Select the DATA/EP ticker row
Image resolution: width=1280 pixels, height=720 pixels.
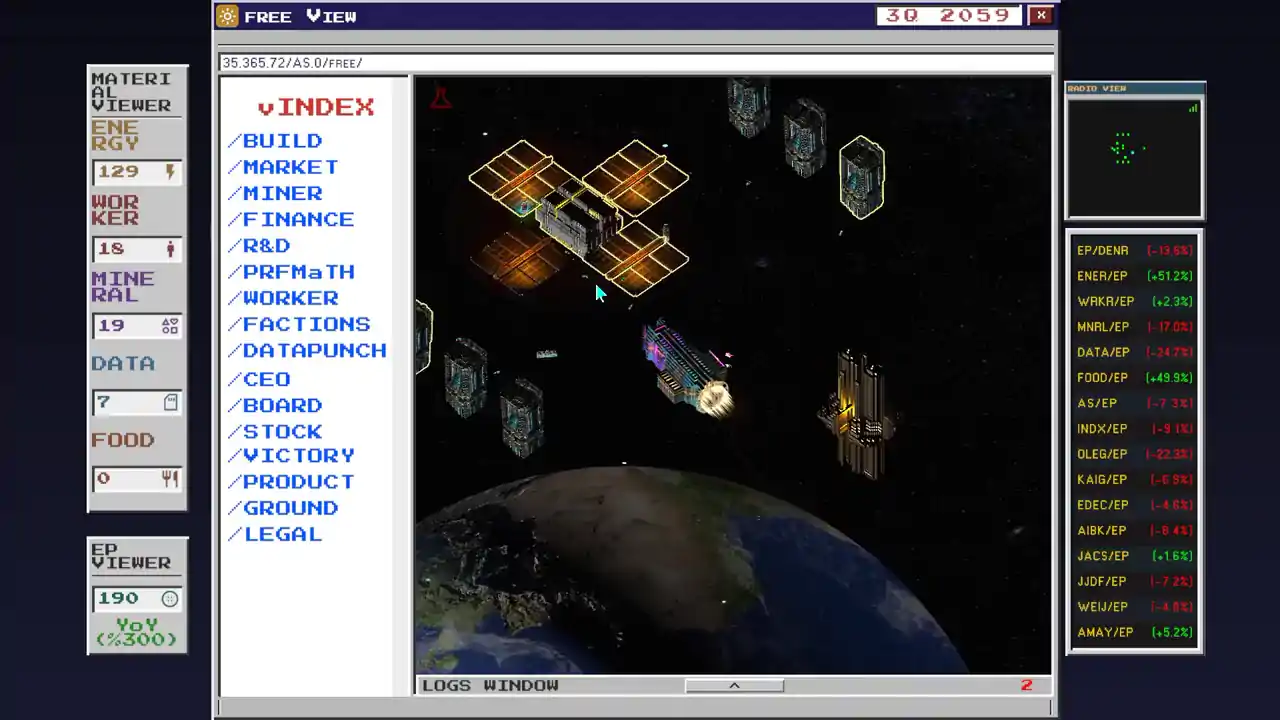1135,352
